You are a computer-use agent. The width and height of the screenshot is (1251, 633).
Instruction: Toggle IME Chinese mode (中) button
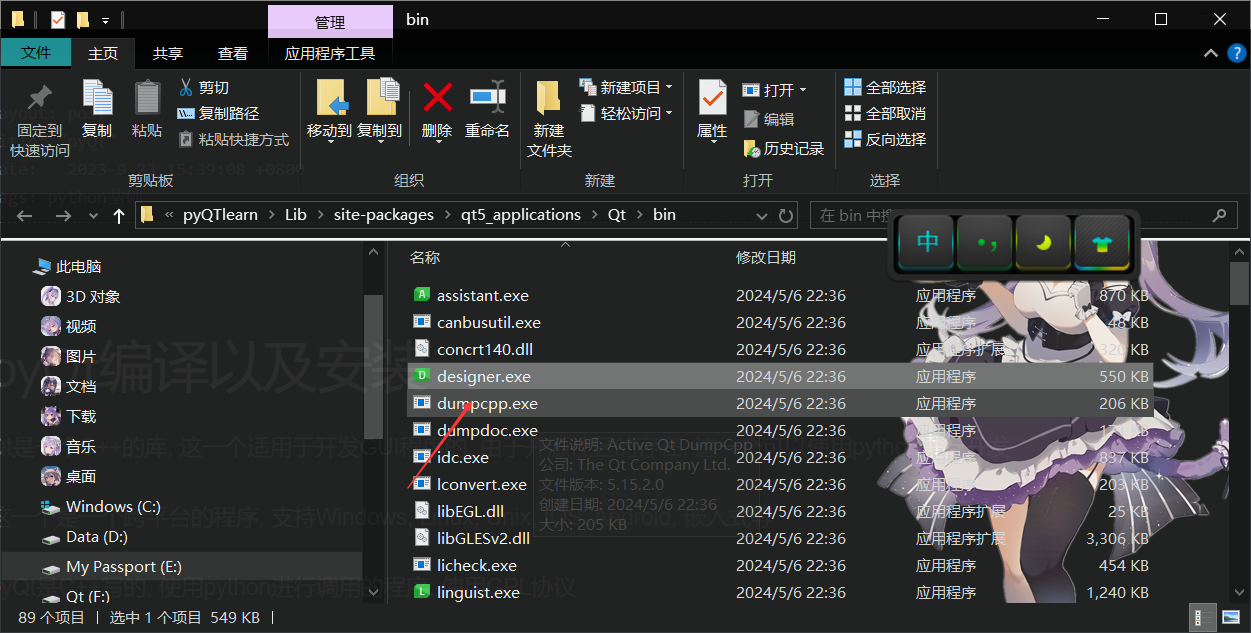928,242
